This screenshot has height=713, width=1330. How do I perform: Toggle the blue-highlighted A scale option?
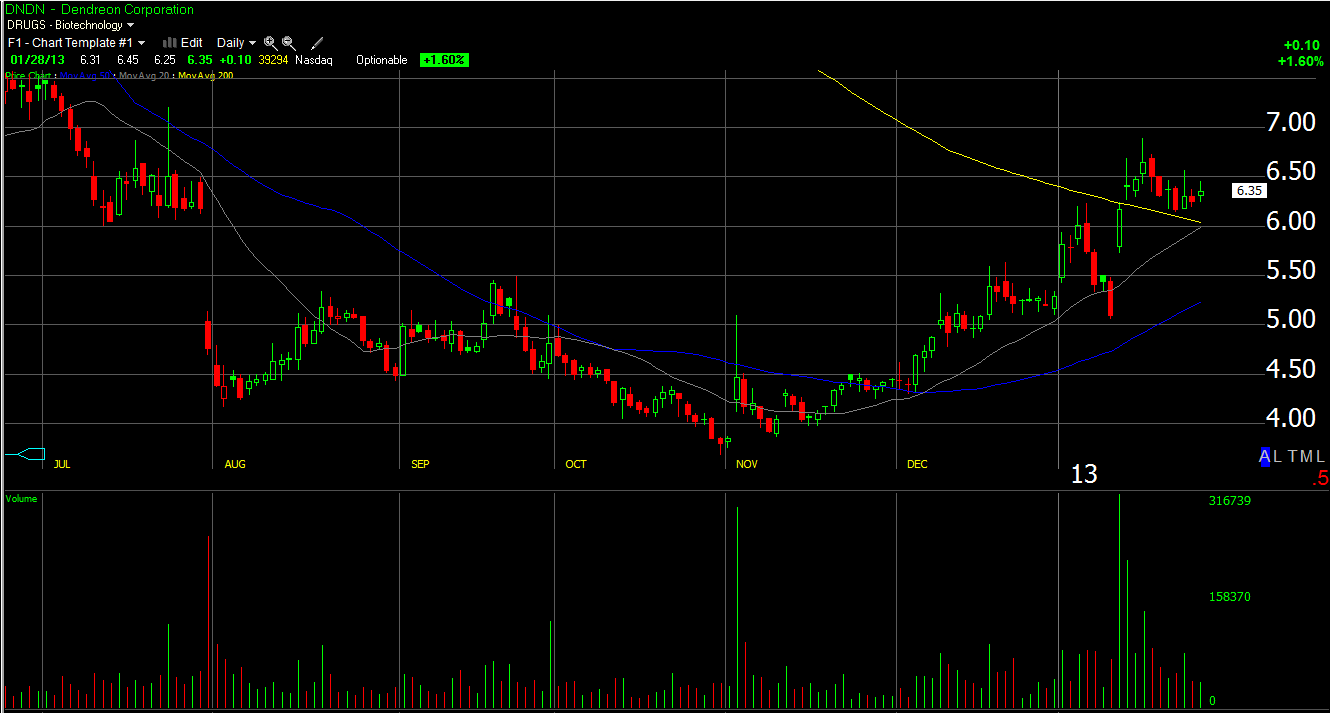click(x=1265, y=456)
